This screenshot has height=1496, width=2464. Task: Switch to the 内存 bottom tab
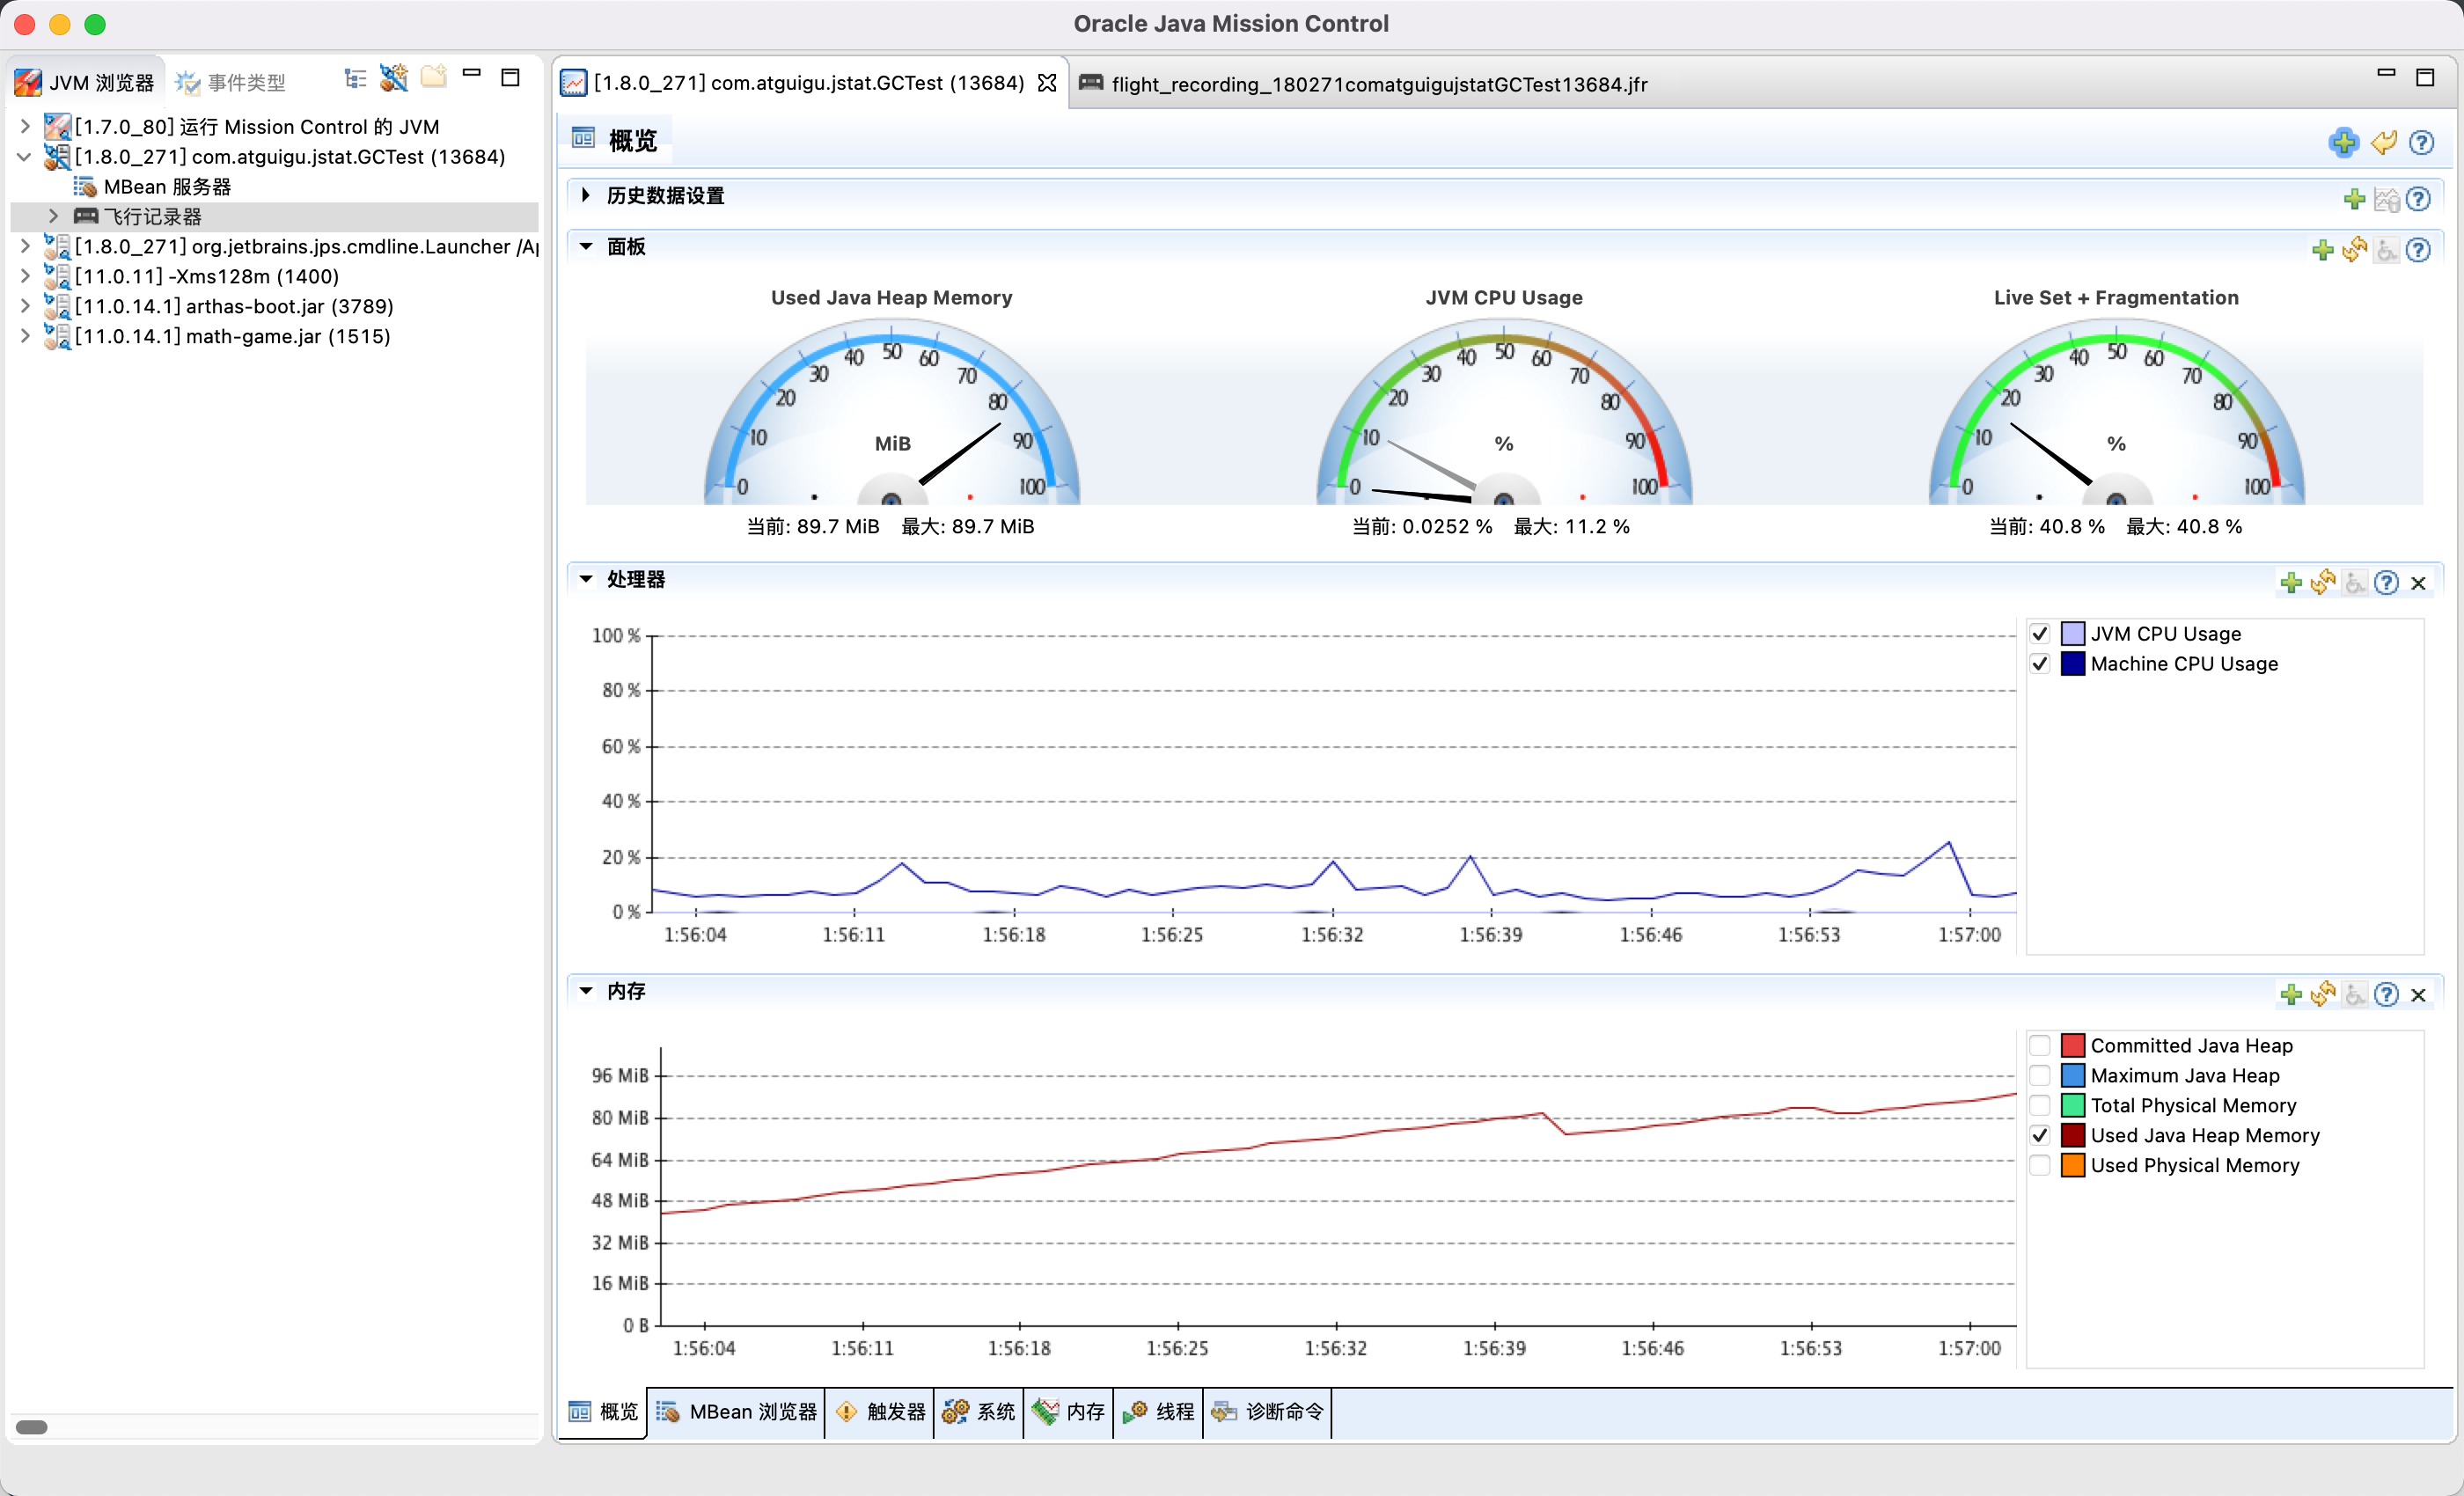(1069, 1411)
